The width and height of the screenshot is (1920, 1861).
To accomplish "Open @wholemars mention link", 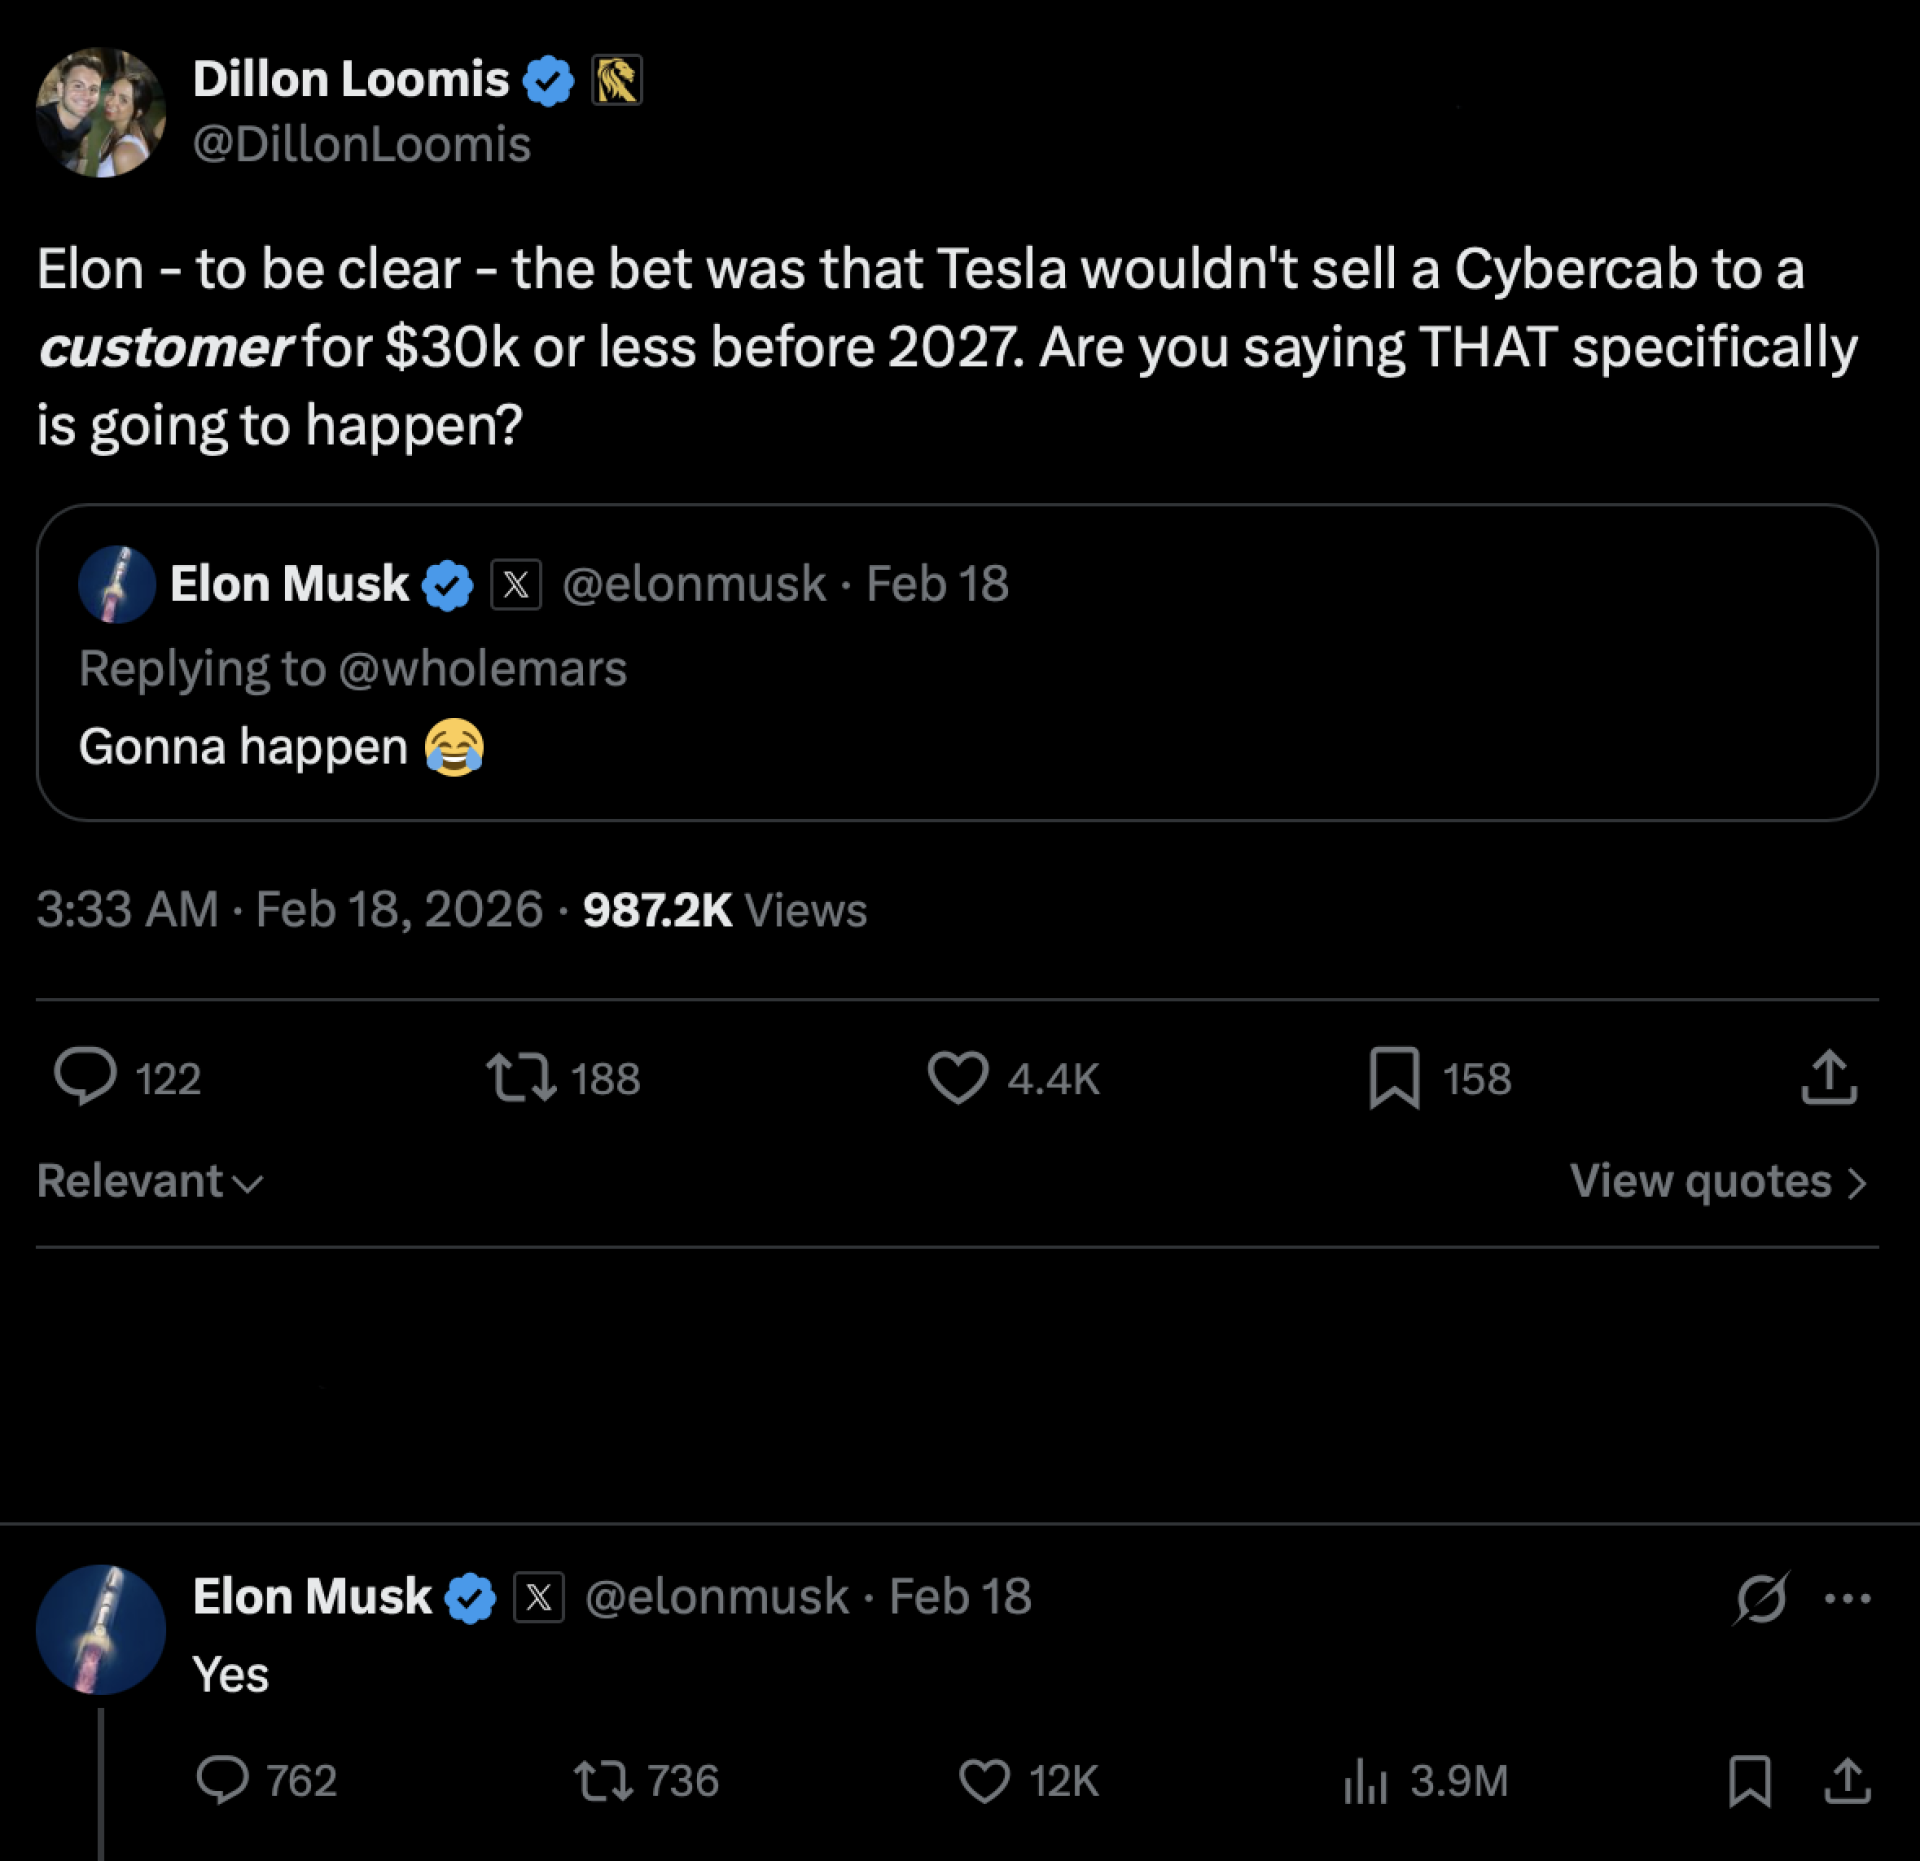I will pyautogui.click(x=482, y=668).
